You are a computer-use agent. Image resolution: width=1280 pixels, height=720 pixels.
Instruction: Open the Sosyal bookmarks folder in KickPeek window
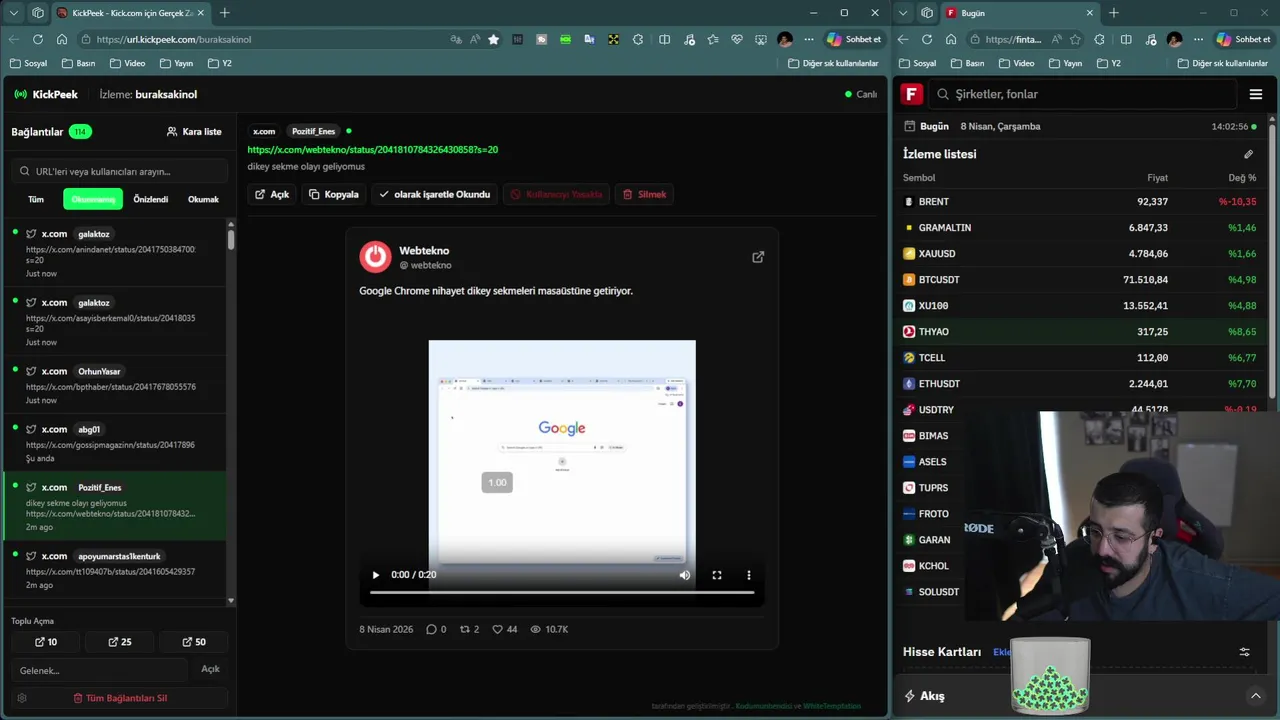[28, 63]
